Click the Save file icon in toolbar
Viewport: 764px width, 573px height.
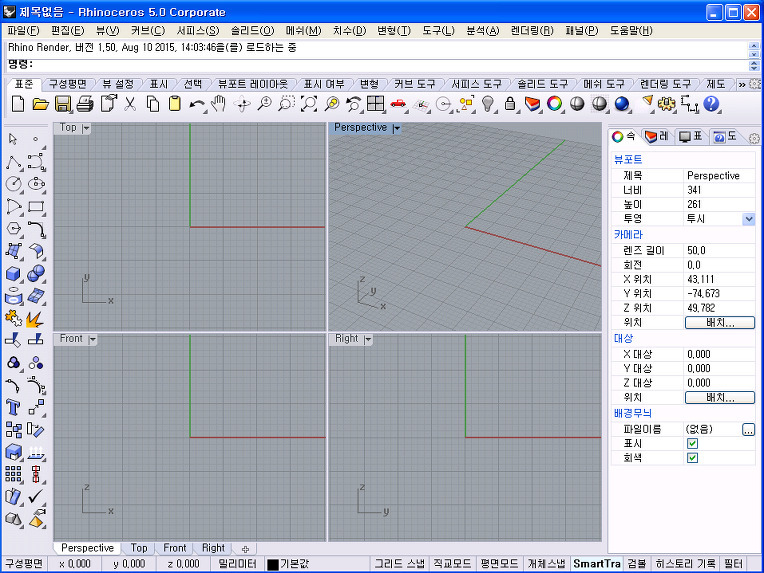(63, 104)
